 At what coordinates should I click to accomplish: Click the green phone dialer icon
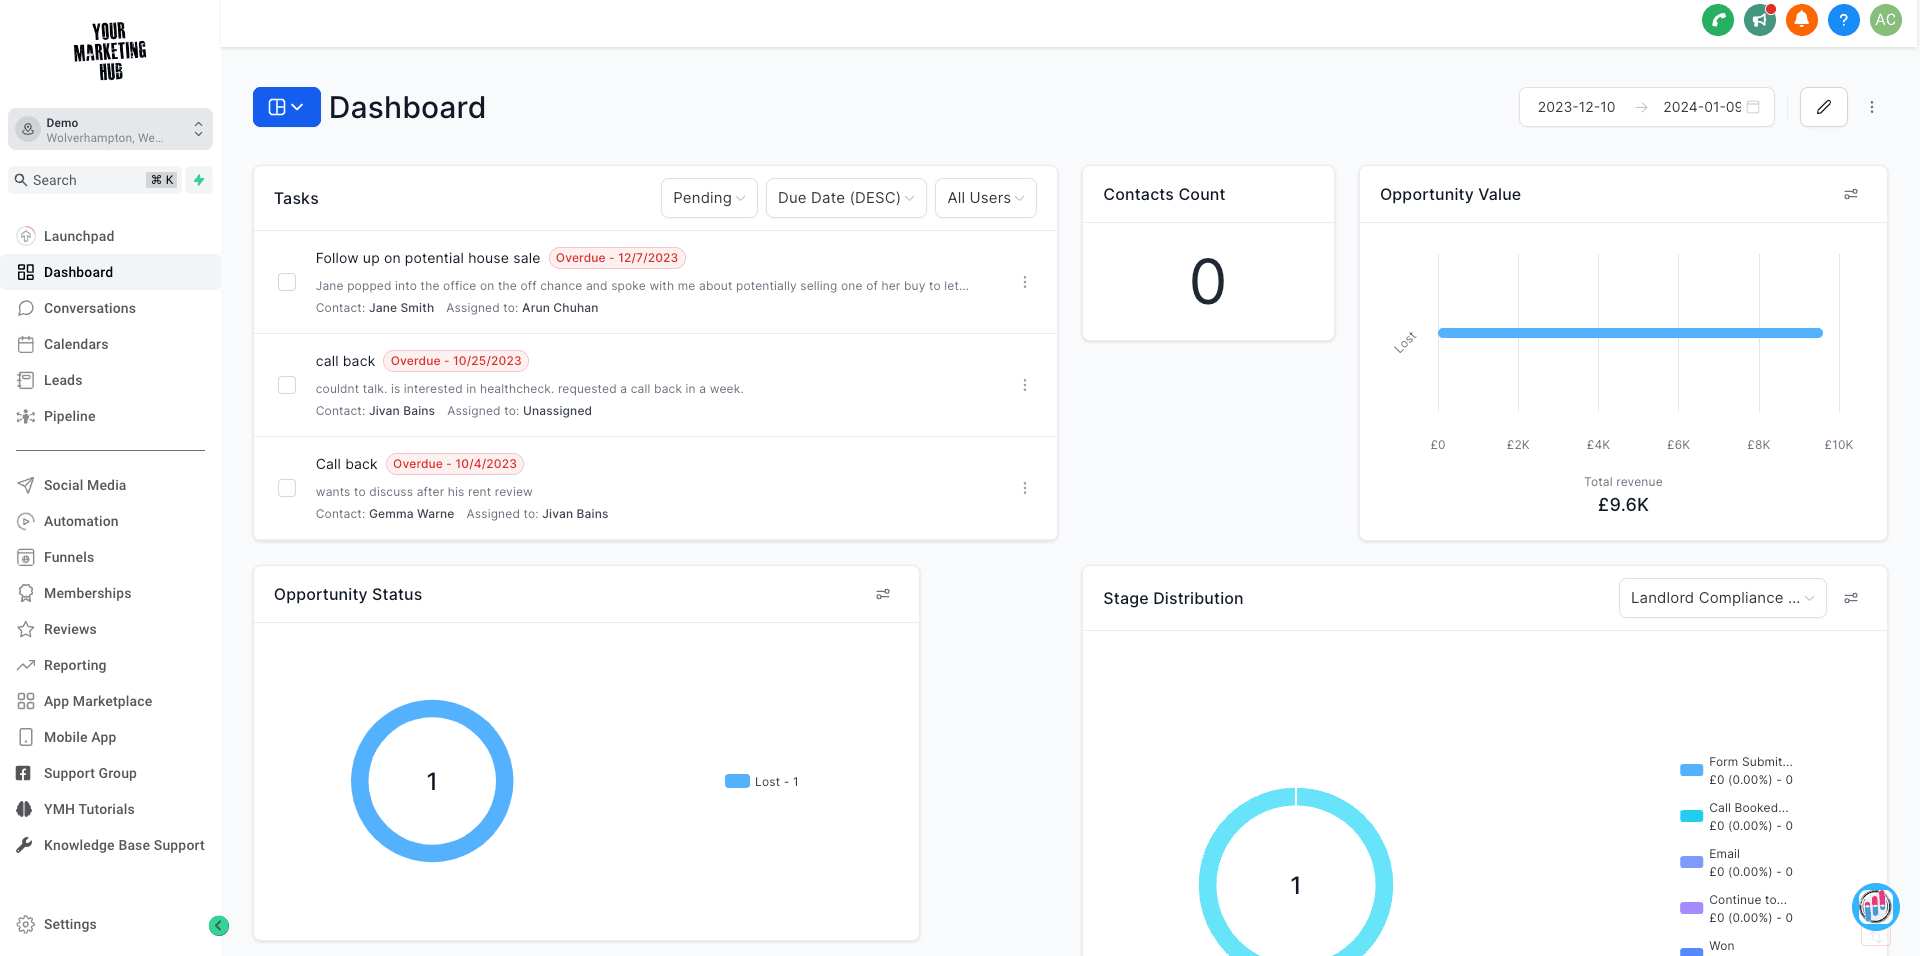point(1717,20)
